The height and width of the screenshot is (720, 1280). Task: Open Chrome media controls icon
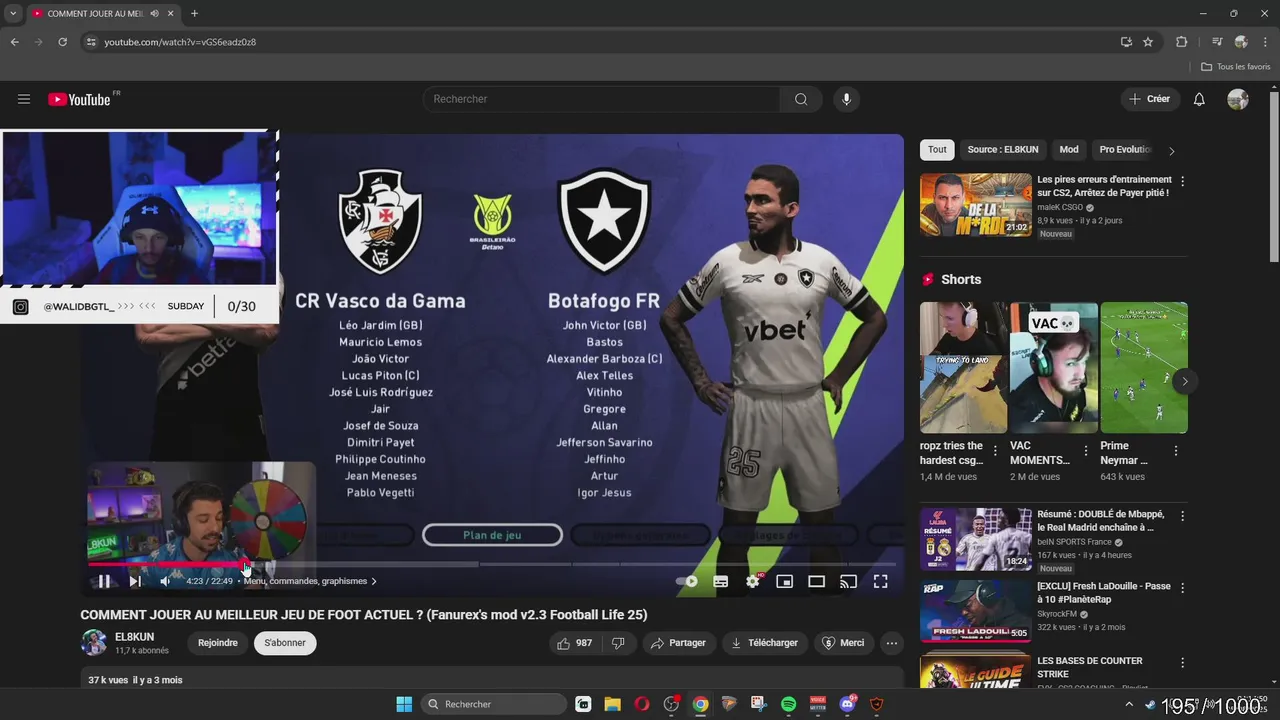[1217, 42]
